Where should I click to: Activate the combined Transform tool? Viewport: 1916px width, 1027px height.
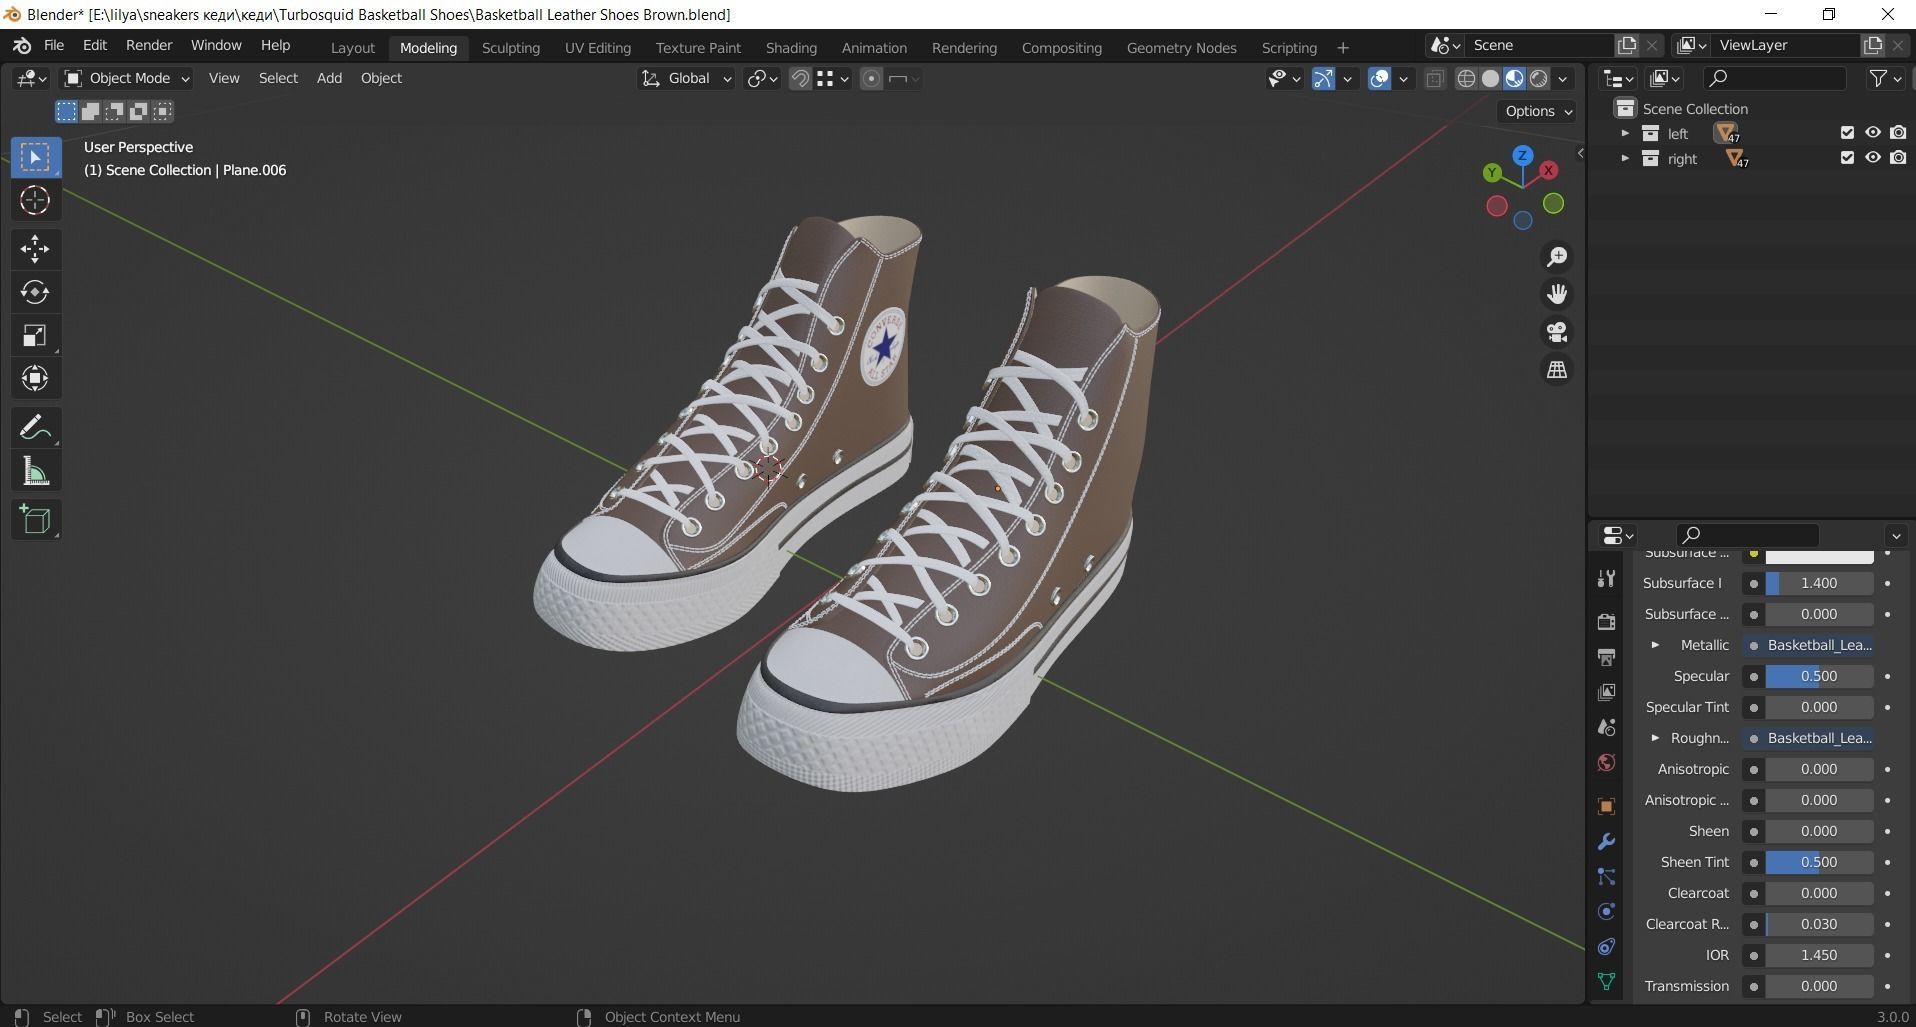click(x=35, y=378)
